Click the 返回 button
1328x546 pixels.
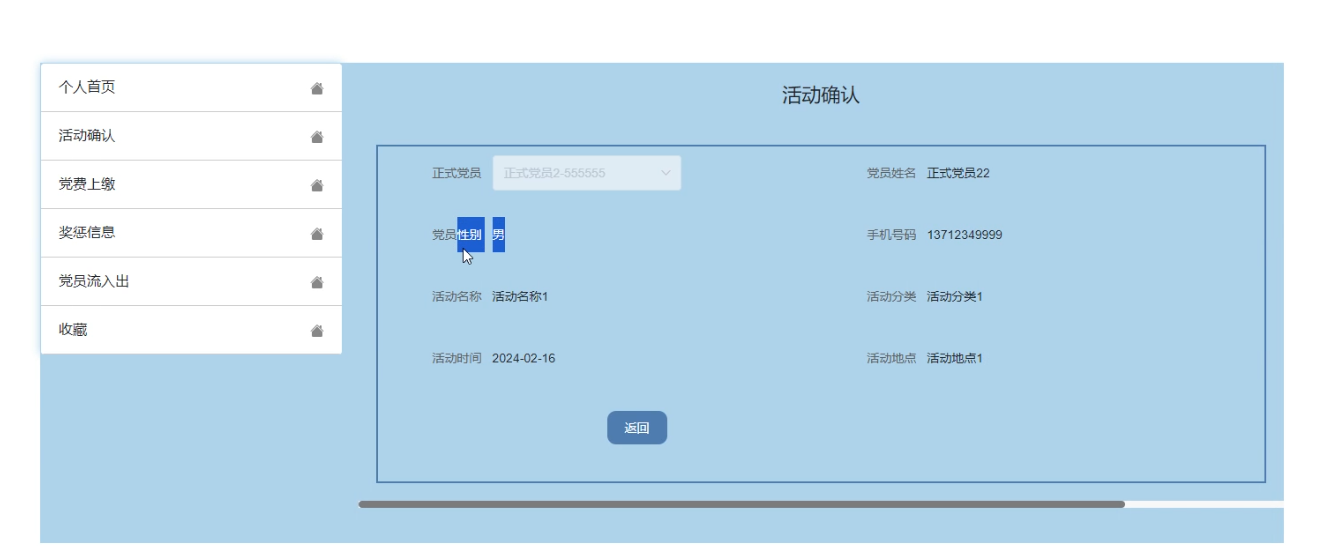637,428
